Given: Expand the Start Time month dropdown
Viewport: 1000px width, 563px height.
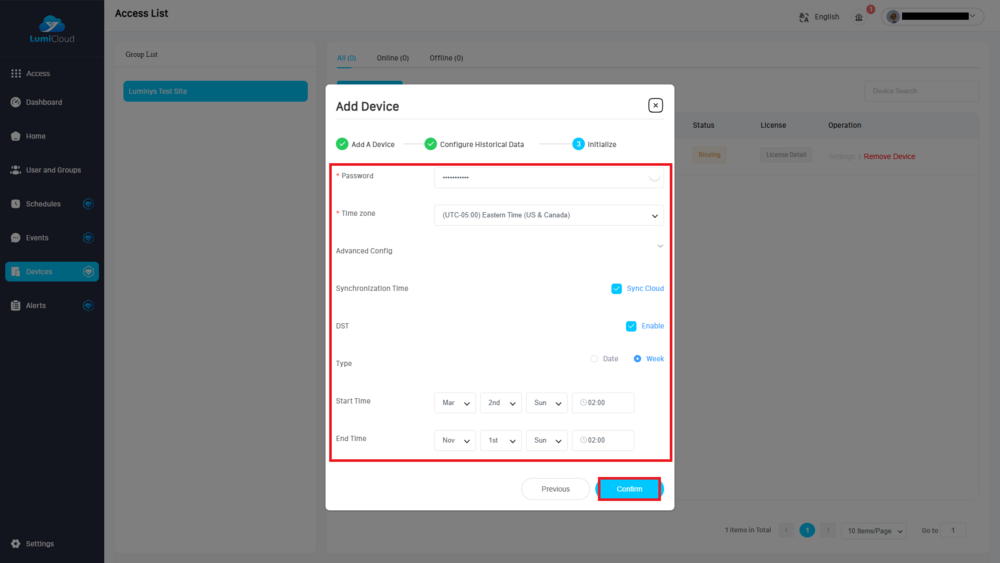Looking at the screenshot, I should pyautogui.click(x=455, y=403).
